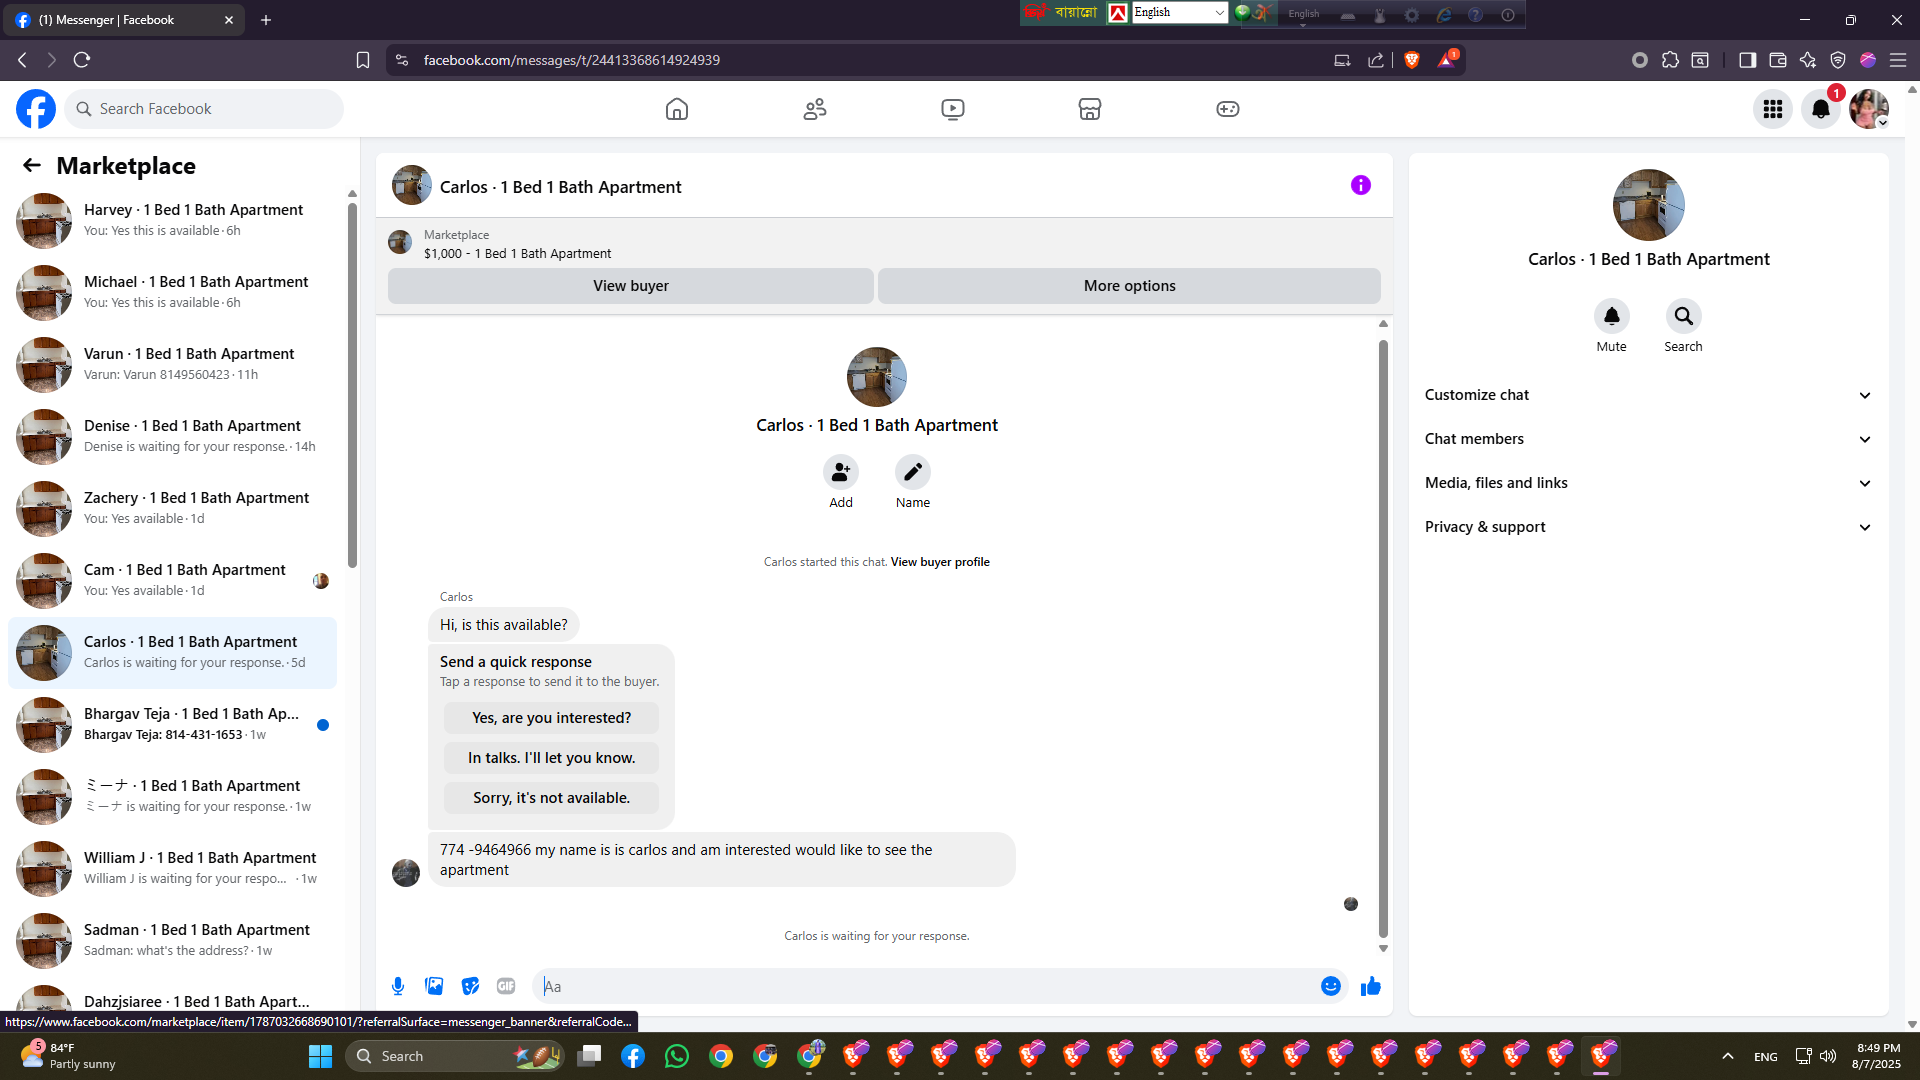Send quick reply 'Yes, are you interested?'
1920x1080 pixels.
[552, 718]
